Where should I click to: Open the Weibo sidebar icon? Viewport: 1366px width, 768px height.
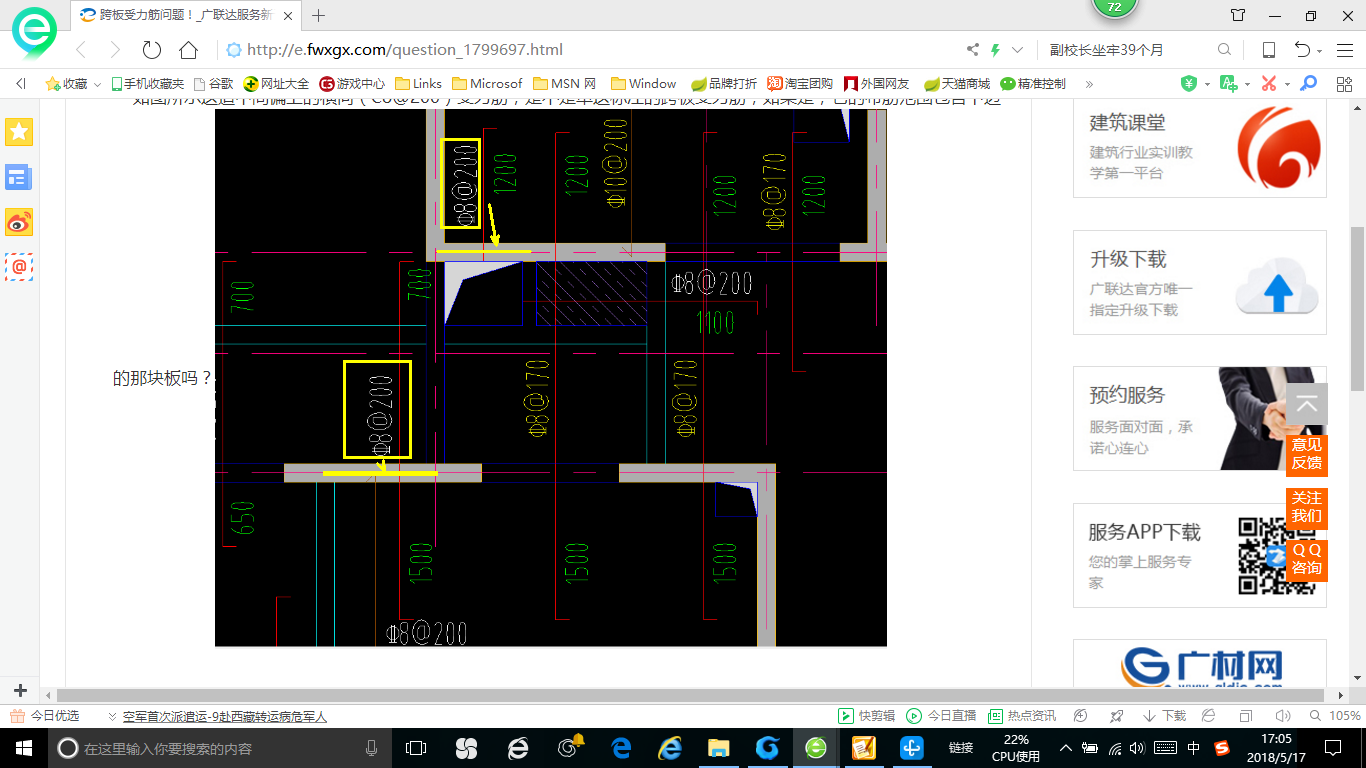click(x=19, y=222)
